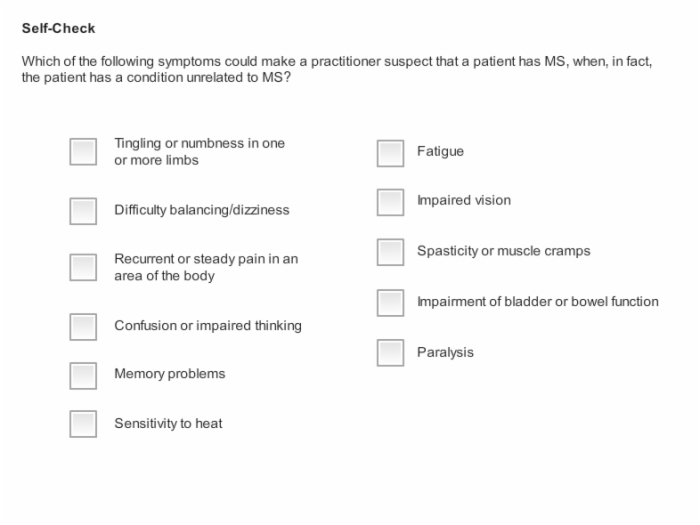Click the Difficulty balancing/dizziness label
This screenshot has height=525, width=700.
[x=202, y=210]
